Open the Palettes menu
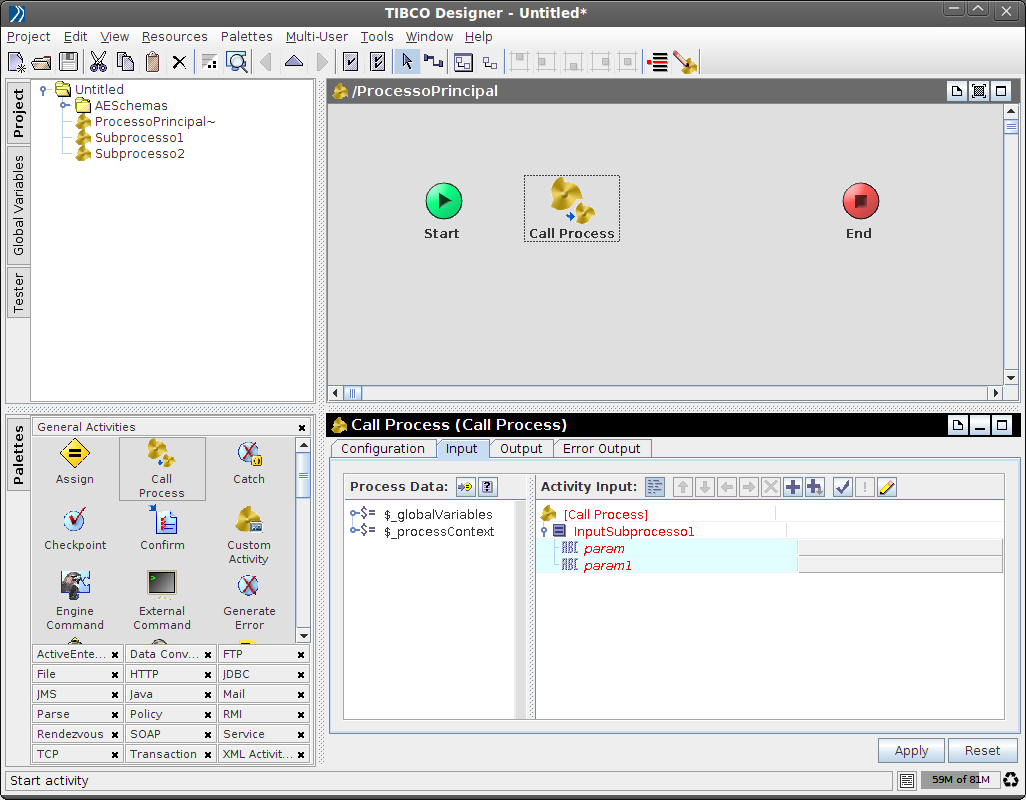 click(x=247, y=37)
